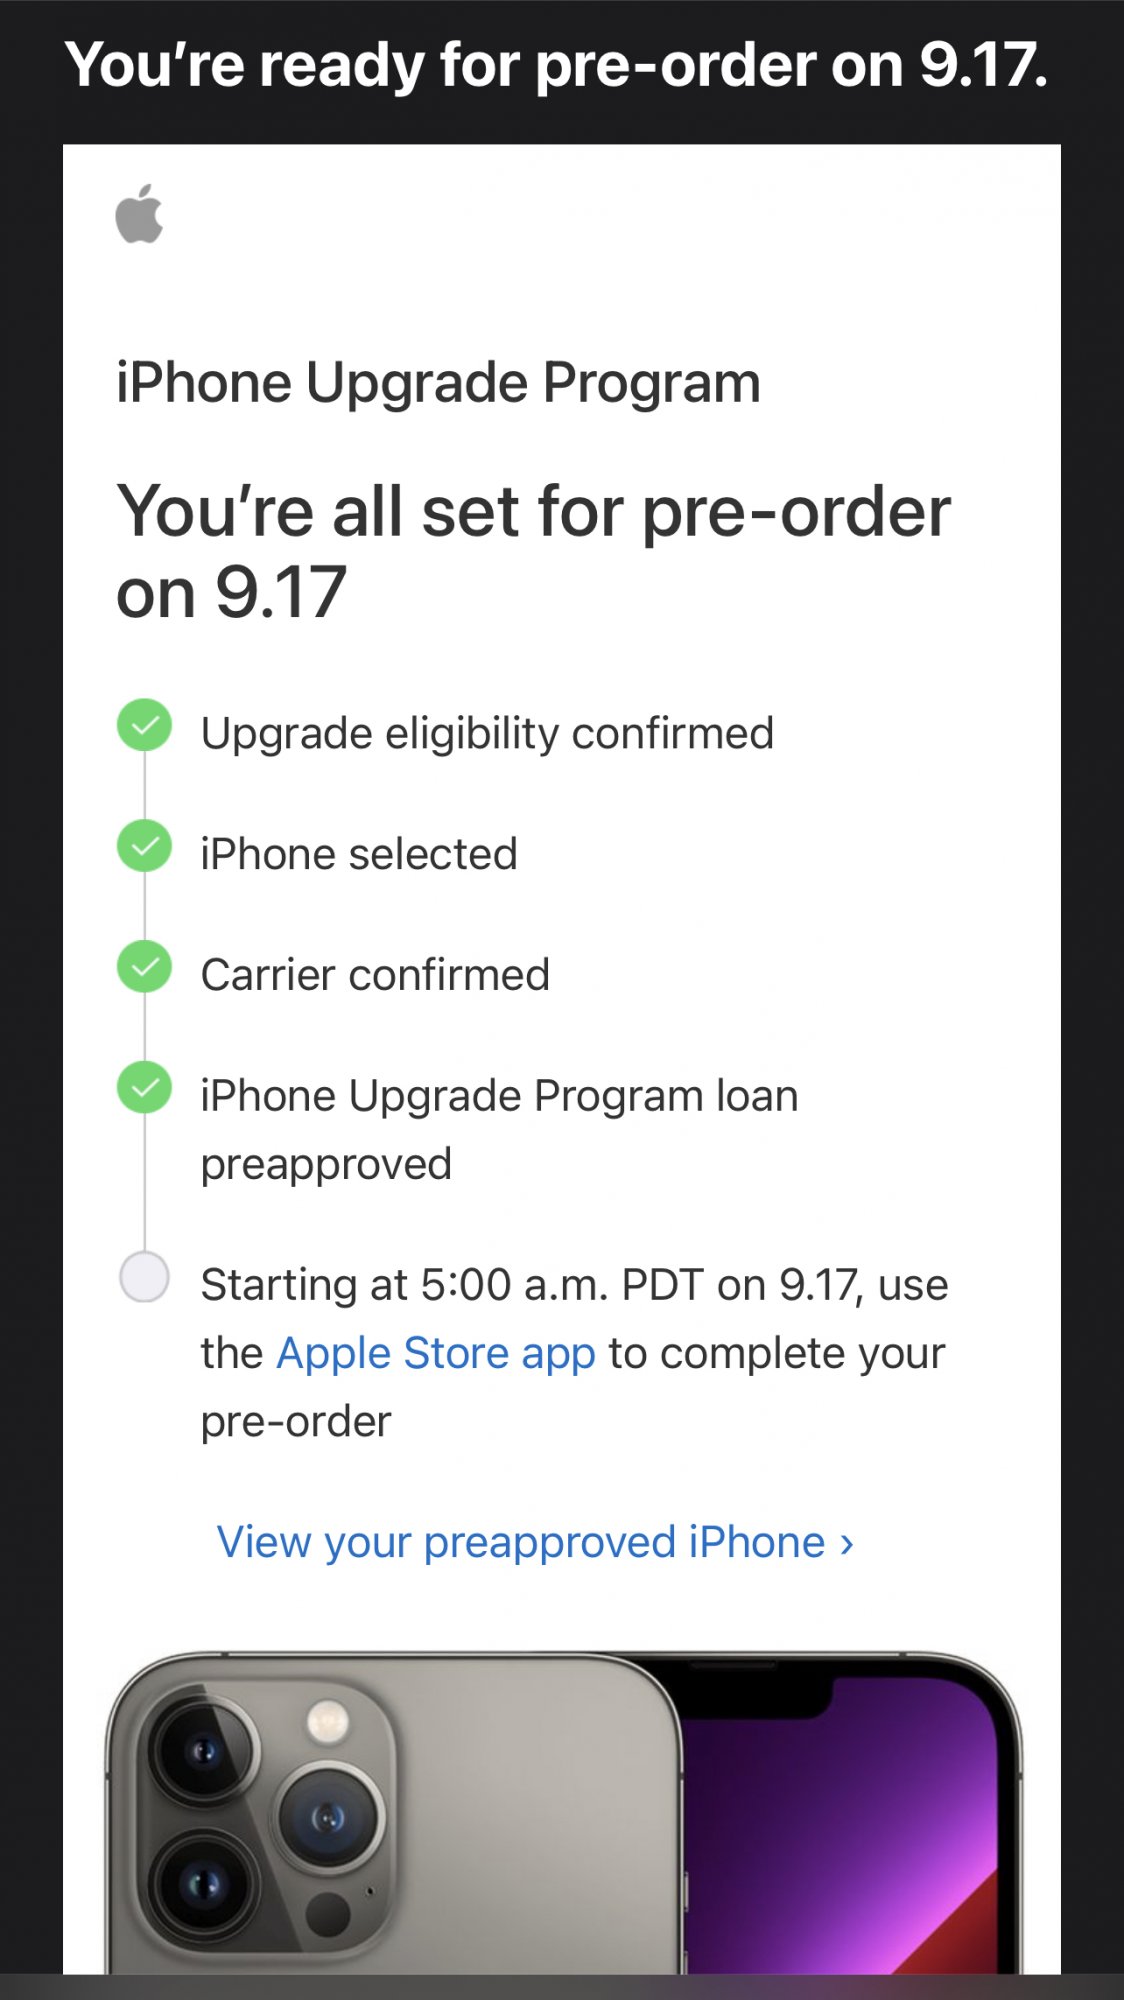Select the empty circle for the pending step

pyautogui.click(x=145, y=1277)
